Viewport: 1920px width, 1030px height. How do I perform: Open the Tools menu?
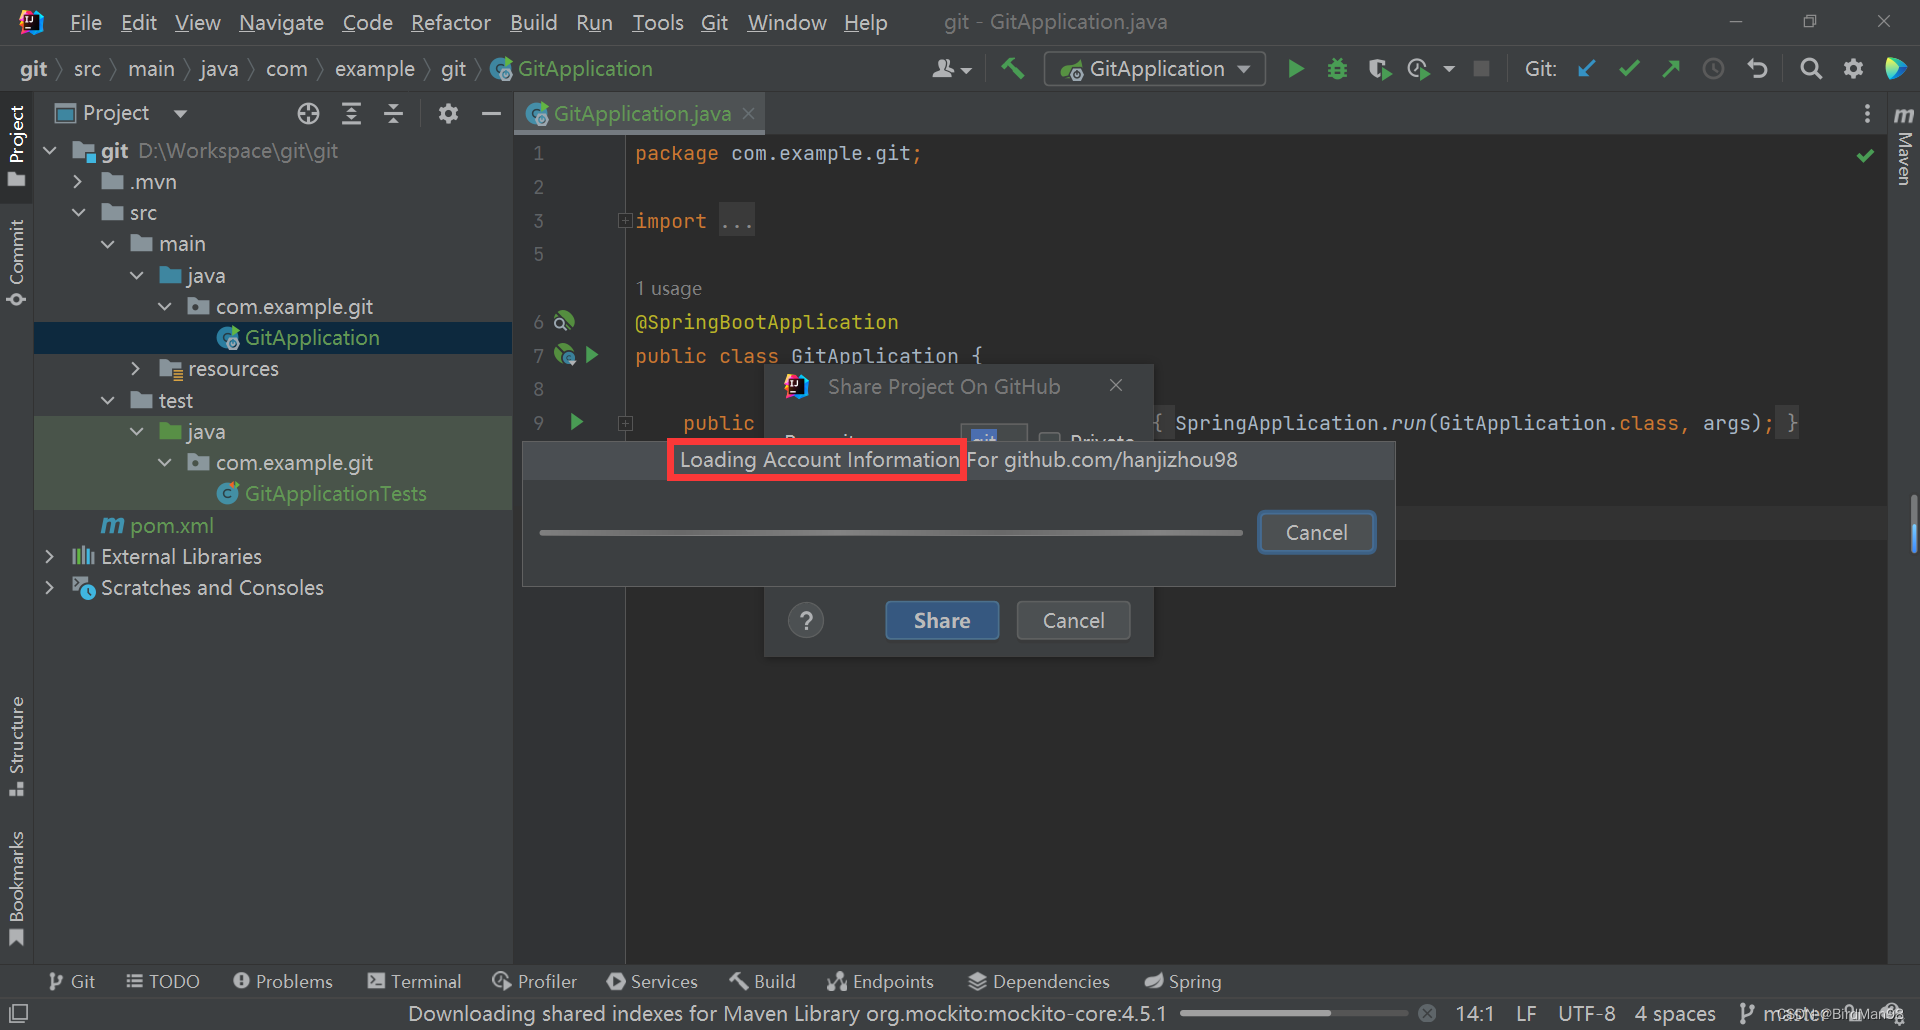click(658, 22)
